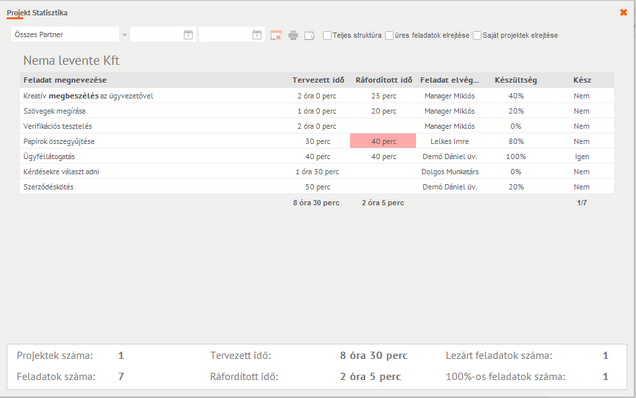Click the 80% Készültség cell
The image size is (636, 398).
(x=516, y=141)
